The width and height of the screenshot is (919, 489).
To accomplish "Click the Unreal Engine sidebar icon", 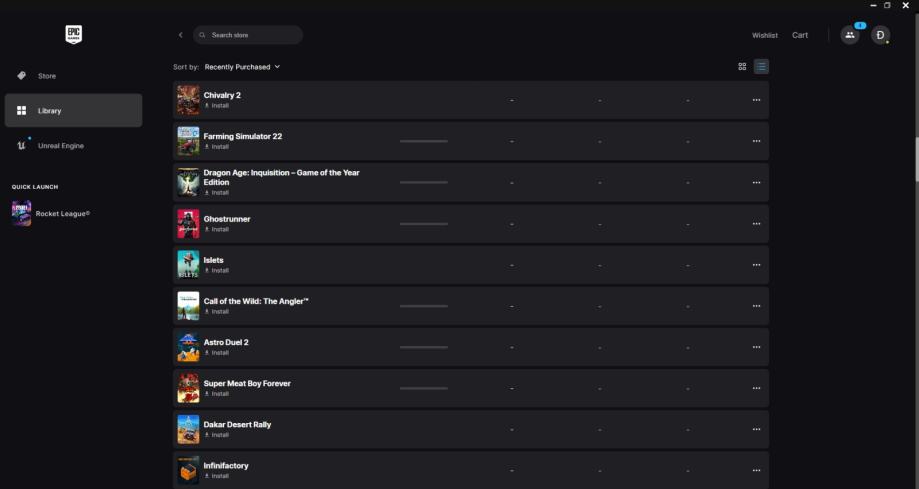I will click(22, 146).
